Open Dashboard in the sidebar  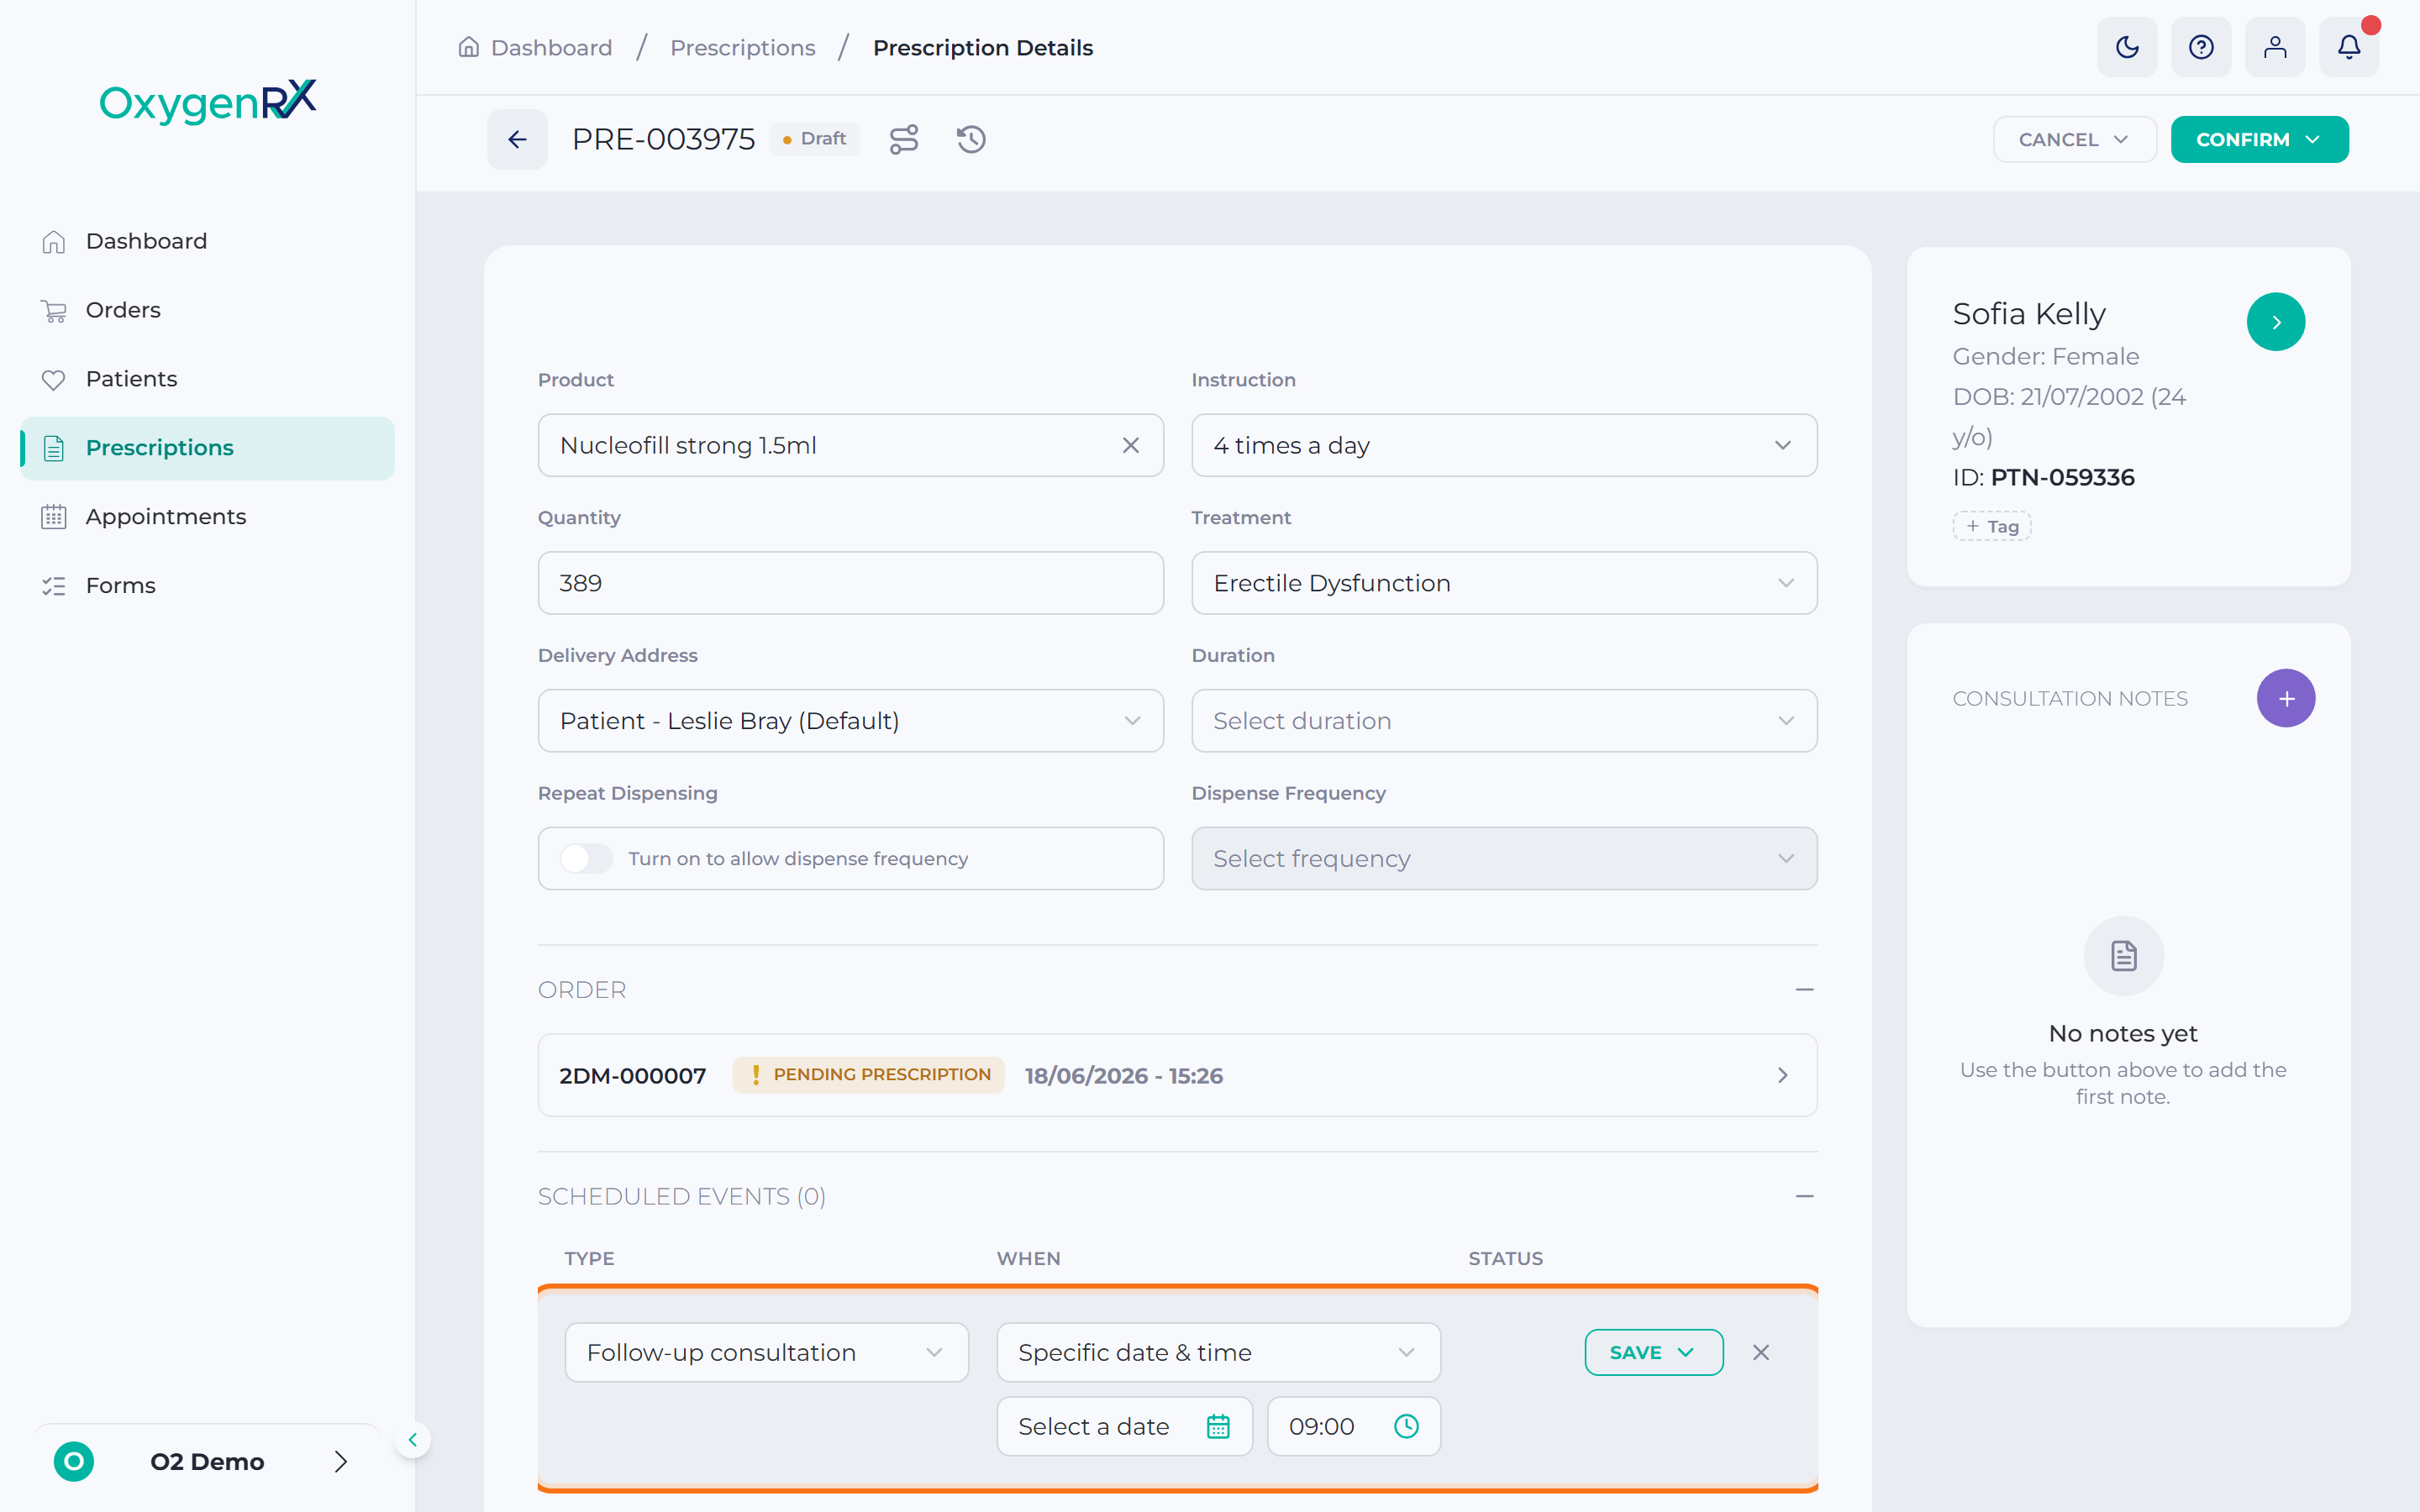coord(207,241)
